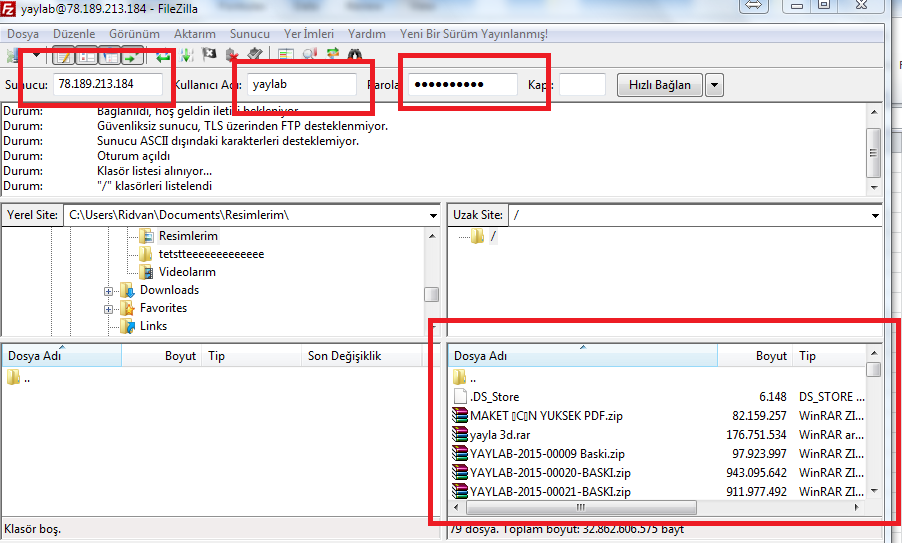Image resolution: width=902 pixels, height=543 pixels.
Task: Click the disconnect from server icon
Action: (232, 55)
